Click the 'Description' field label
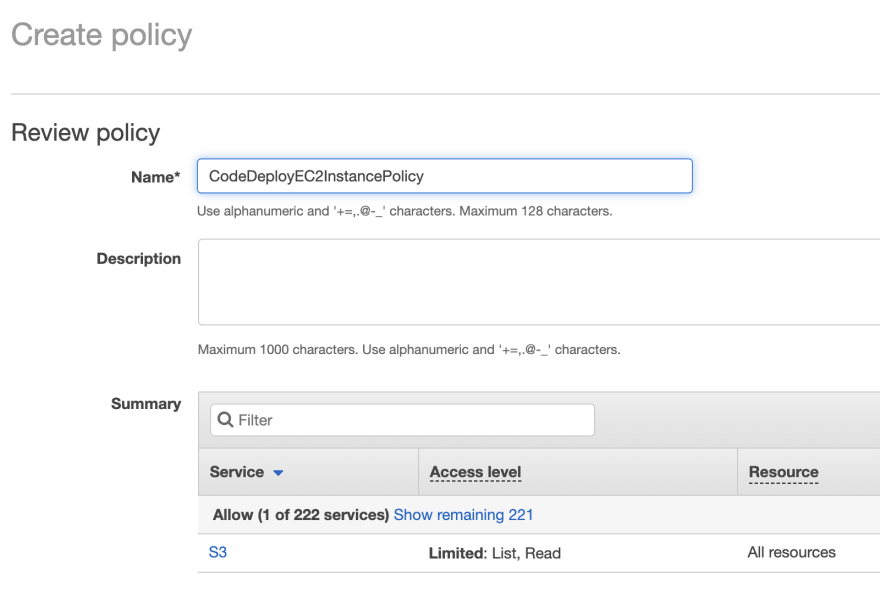 tap(139, 259)
